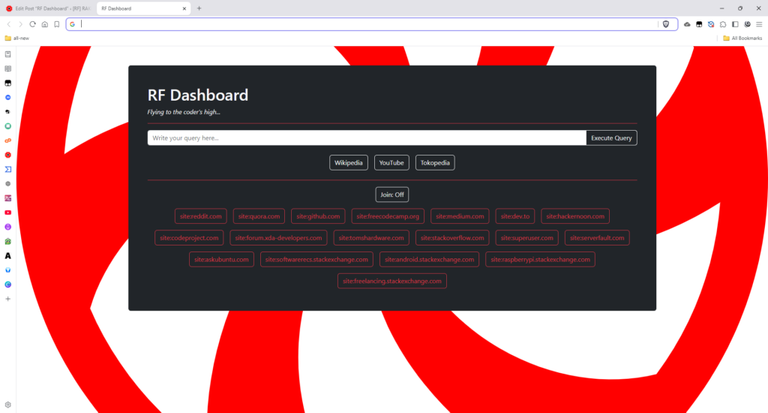Switch to the Edit Post tab
The height and width of the screenshot is (413, 768).
point(47,8)
